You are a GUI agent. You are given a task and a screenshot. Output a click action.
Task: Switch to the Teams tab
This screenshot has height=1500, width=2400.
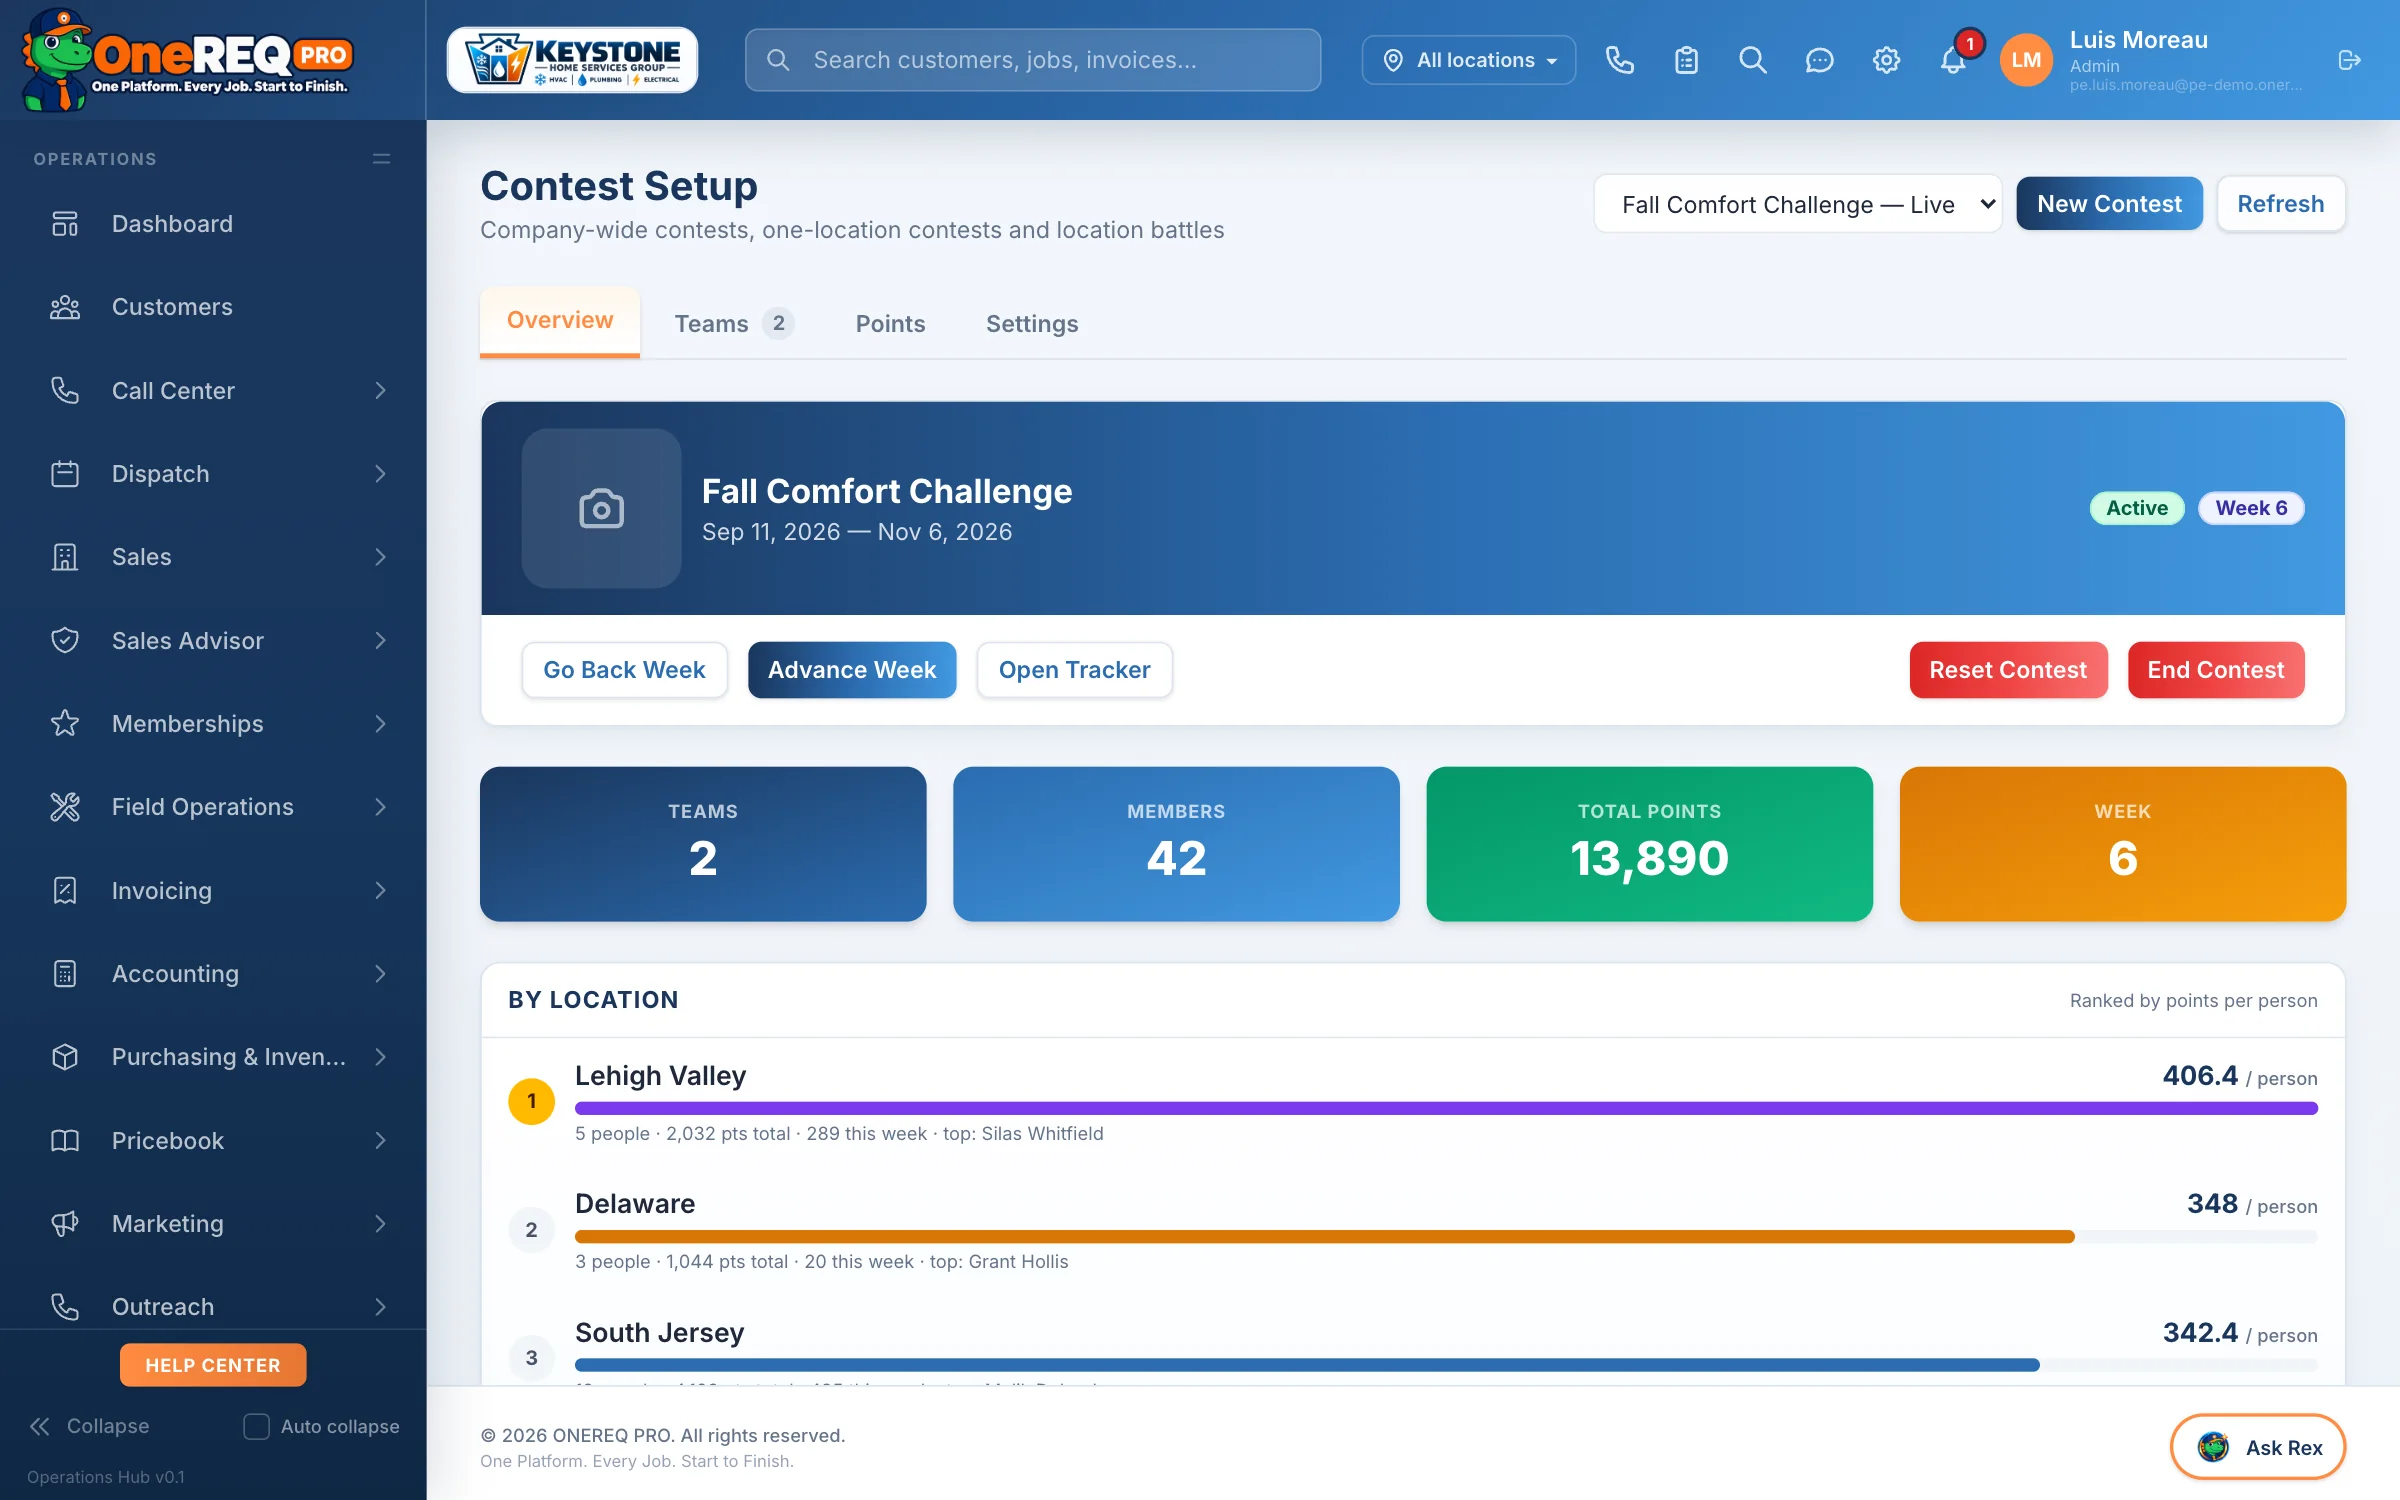(734, 323)
